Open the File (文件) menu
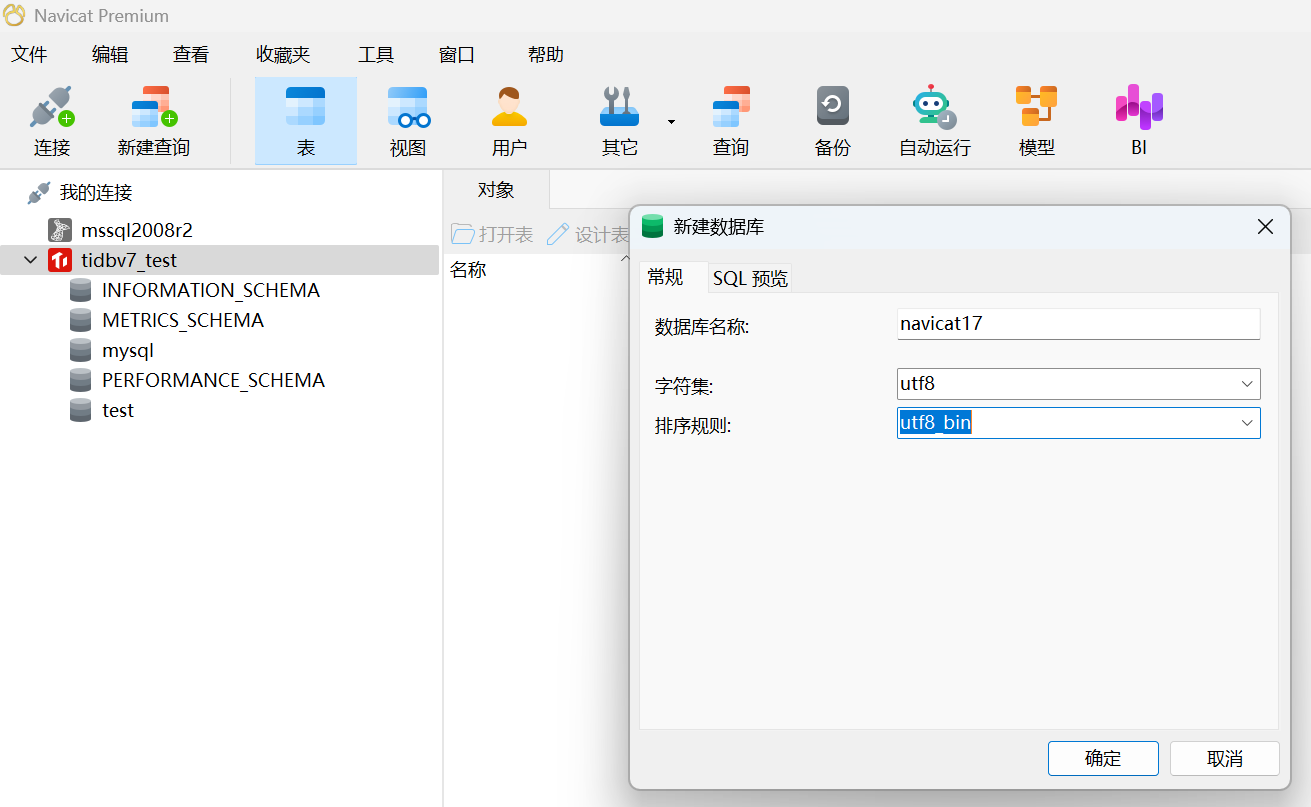 pos(30,55)
